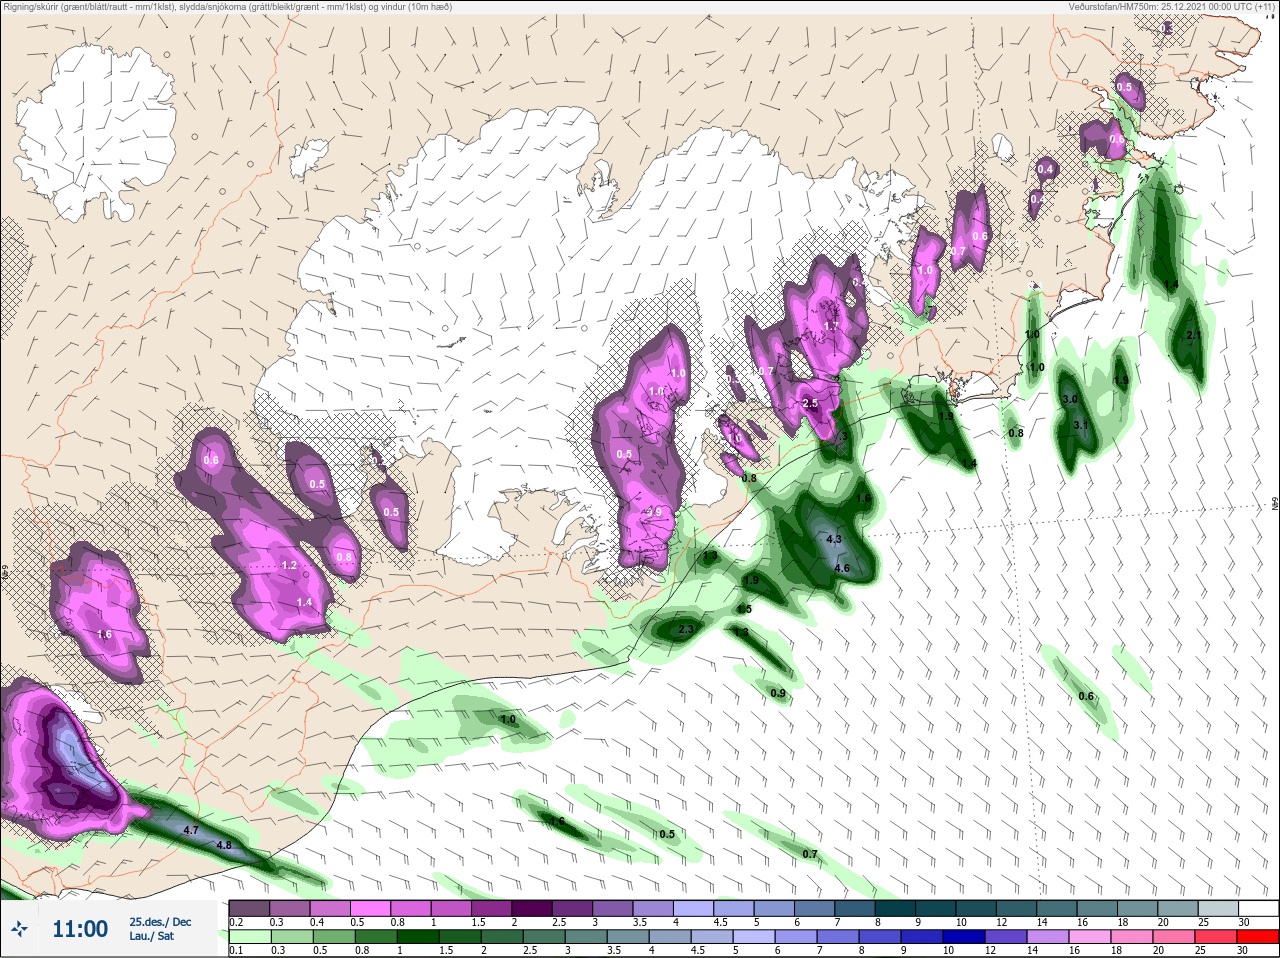Click the 2.1 rain value on the map
Screen dimensions: 1280x958
click(1193, 335)
